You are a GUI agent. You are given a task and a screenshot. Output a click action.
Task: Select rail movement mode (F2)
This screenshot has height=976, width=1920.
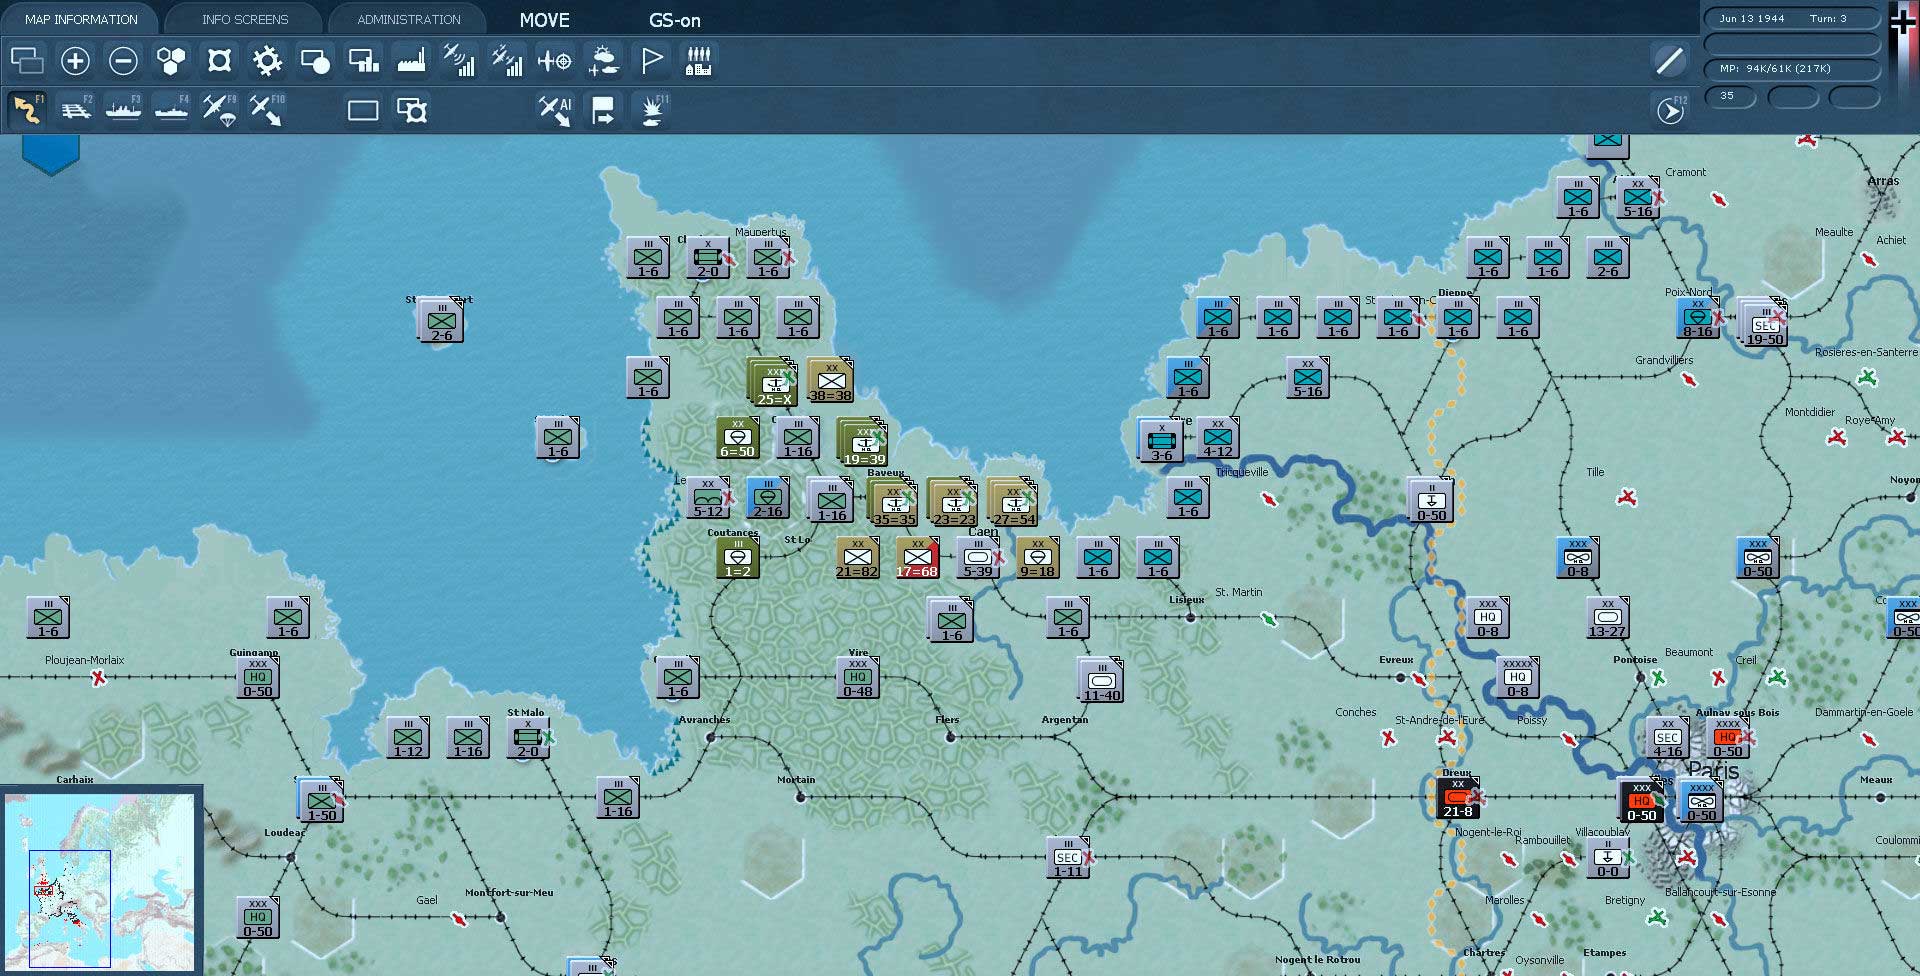(x=75, y=110)
